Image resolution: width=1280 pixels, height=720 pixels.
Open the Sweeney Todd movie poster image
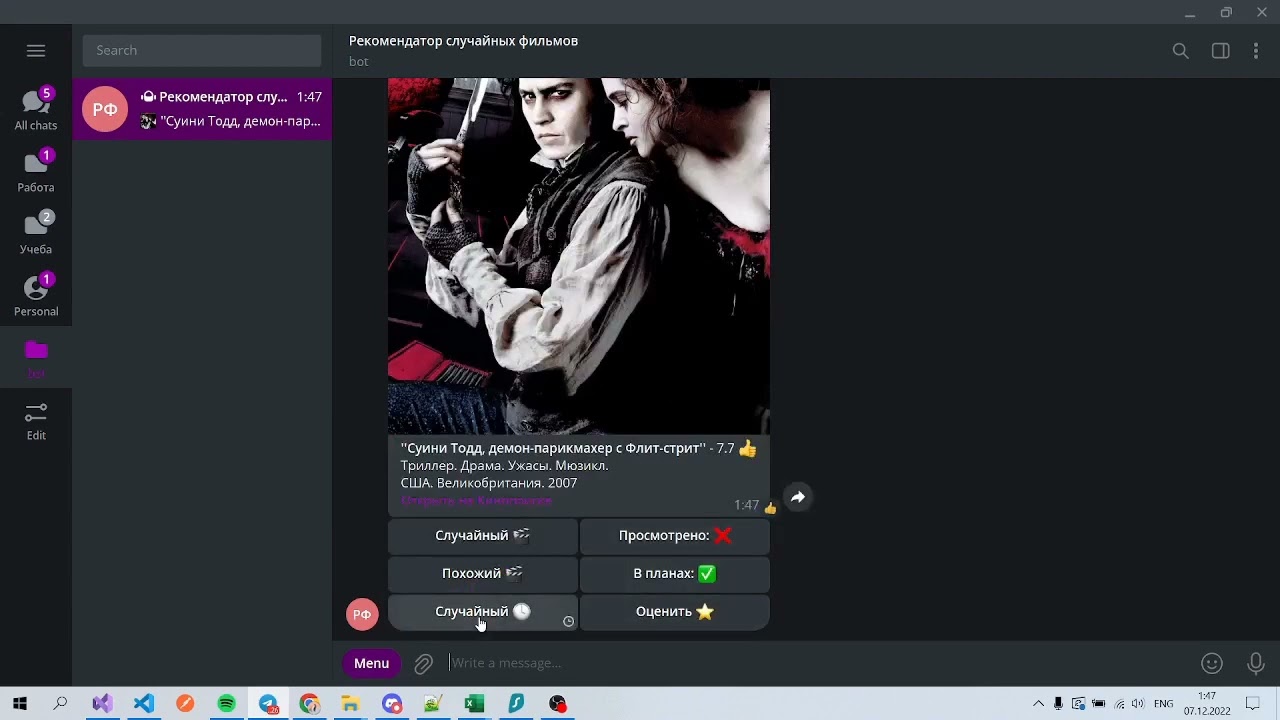click(x=579, y=256)
